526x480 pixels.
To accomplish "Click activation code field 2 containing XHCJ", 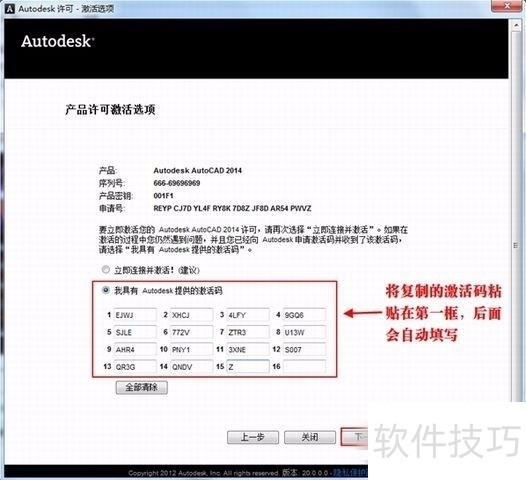I will coord(191,315).
